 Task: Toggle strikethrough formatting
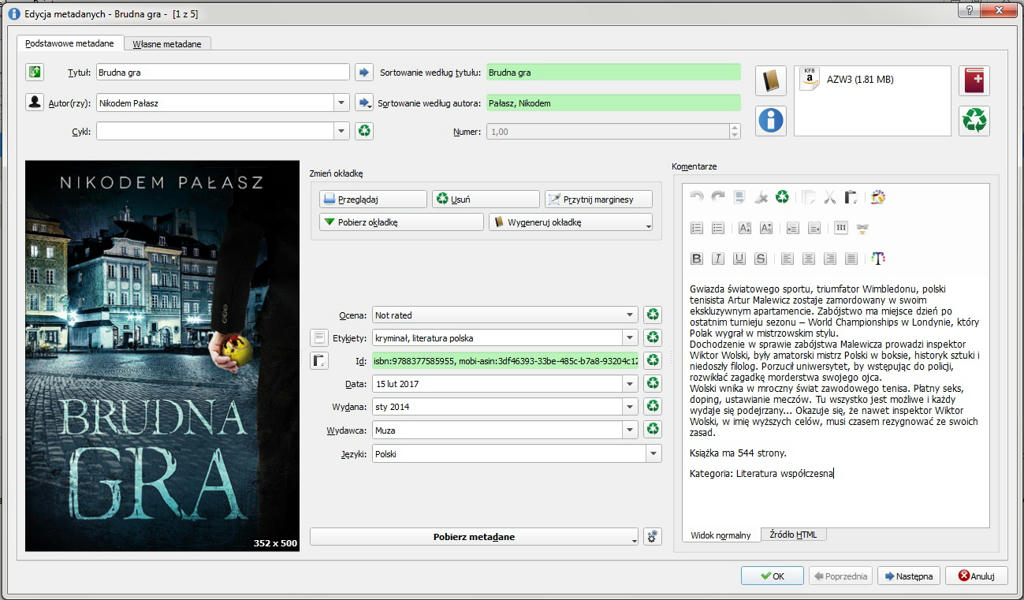[761, 259]
